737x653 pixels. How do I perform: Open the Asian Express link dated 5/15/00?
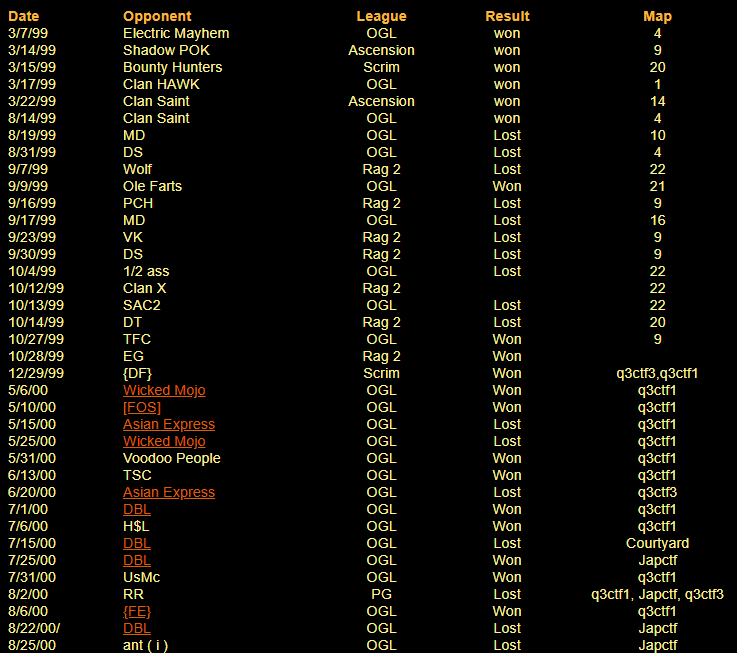tap(168, 424)
